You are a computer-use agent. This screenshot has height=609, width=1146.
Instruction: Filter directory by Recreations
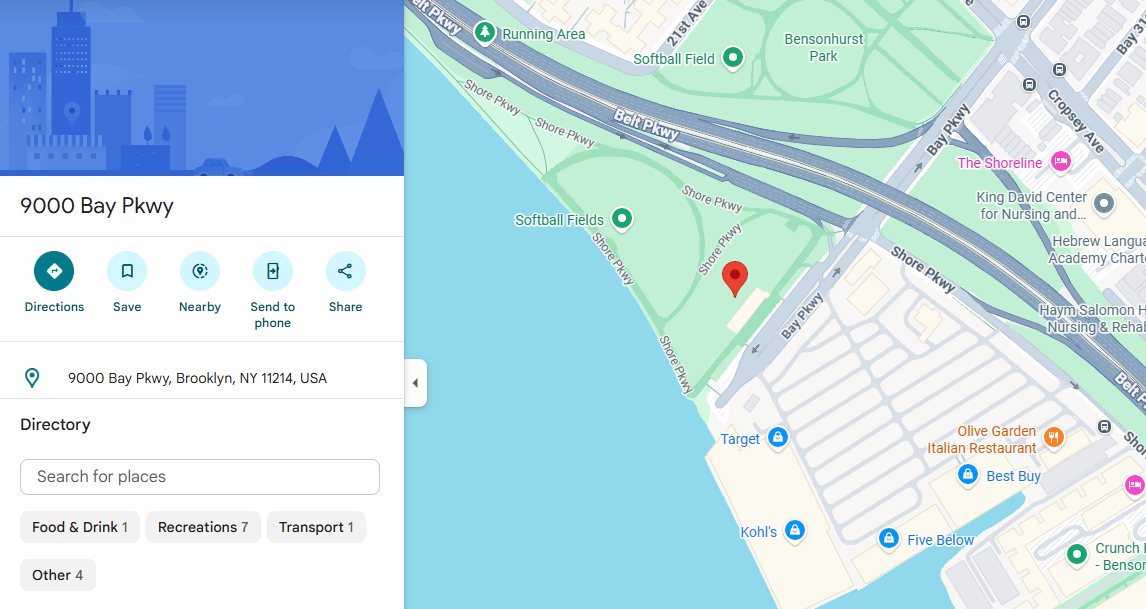[x=203, y=527]
